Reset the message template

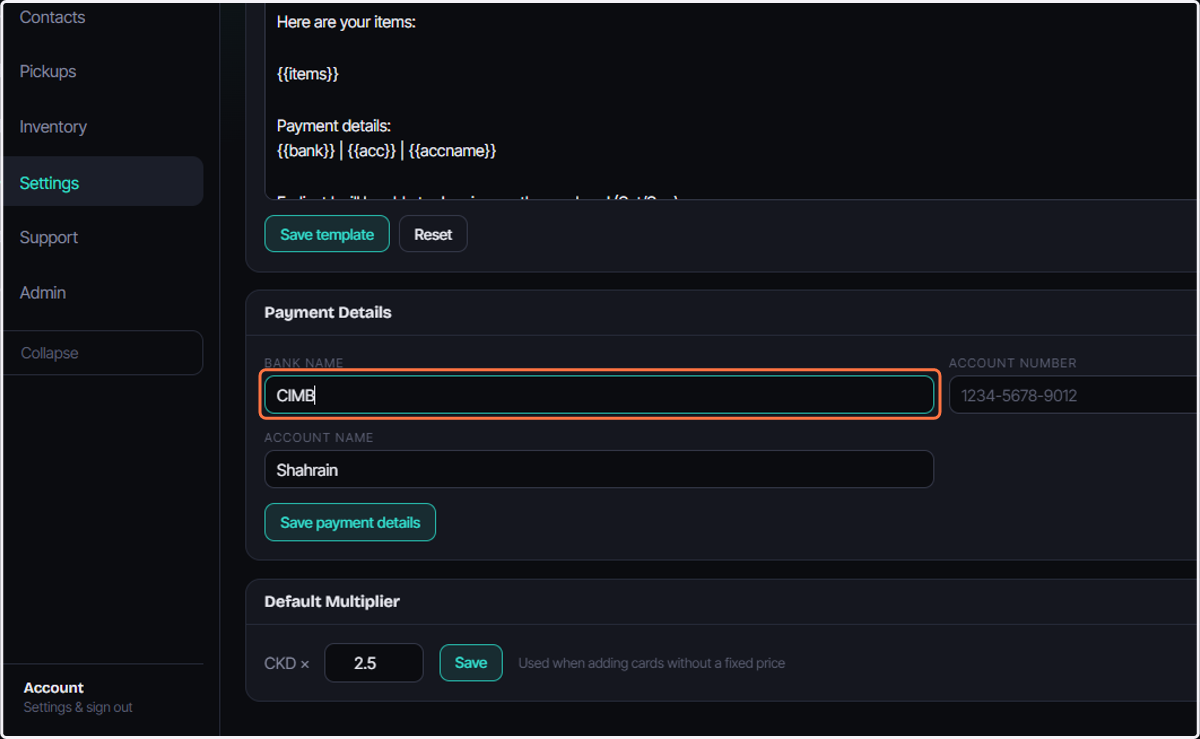point(433,234)
